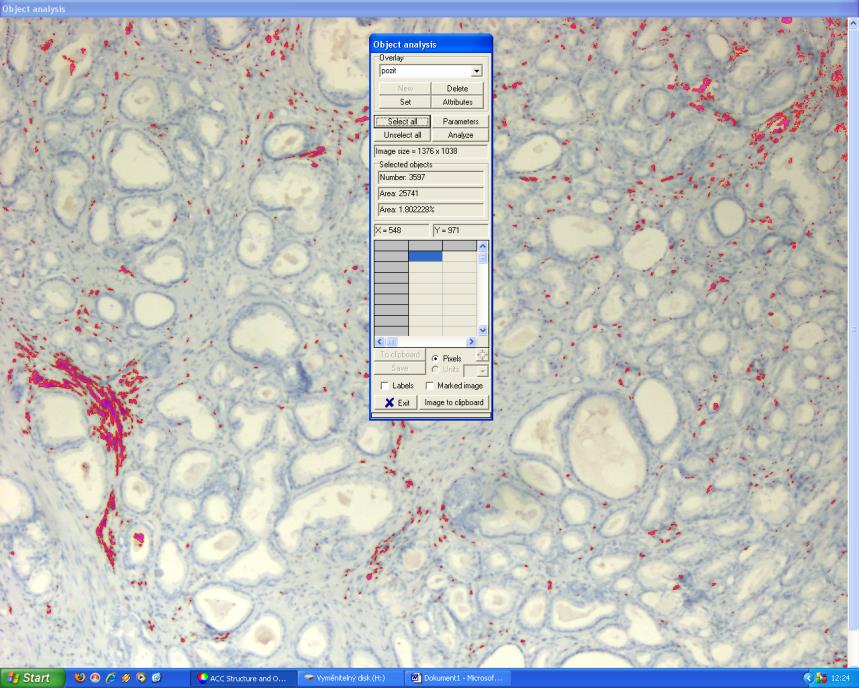Click the 'Area: 1.802228%' field
Viewport: 859px width, 688px height.
coord(431,209)
